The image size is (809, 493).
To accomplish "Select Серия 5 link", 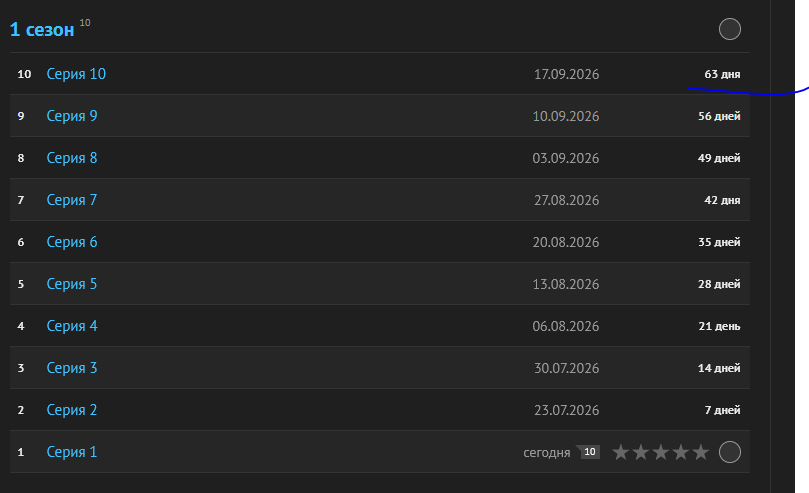I will coord(72,284).
